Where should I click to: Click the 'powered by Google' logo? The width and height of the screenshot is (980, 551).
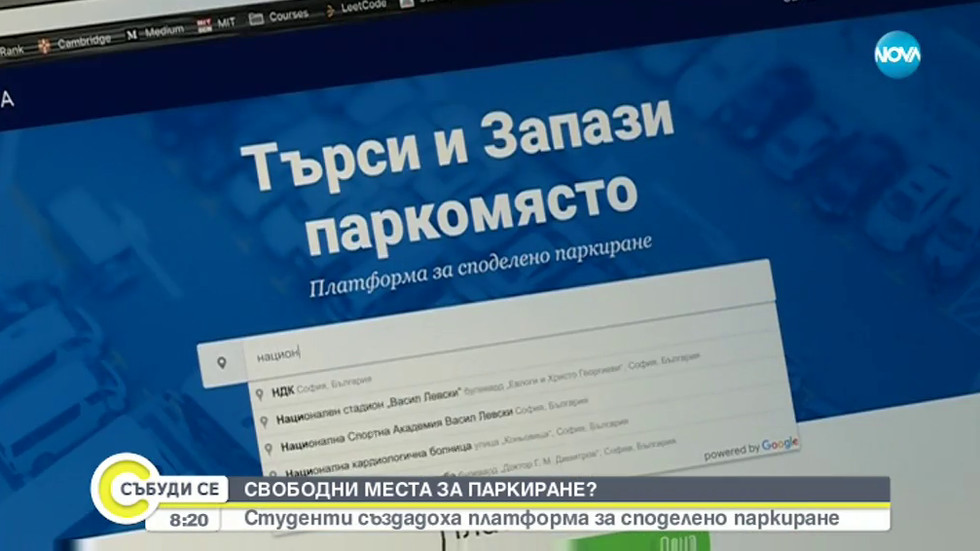(x=751, y=447)
